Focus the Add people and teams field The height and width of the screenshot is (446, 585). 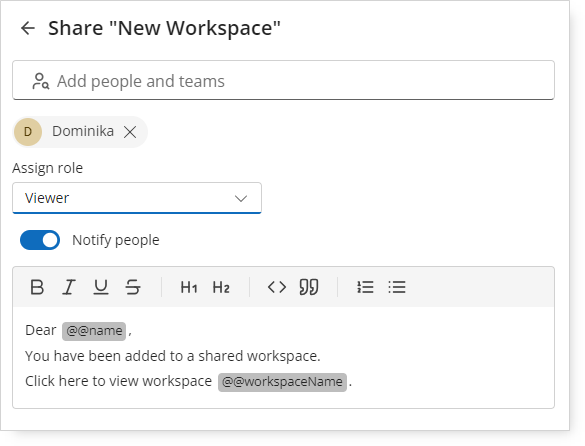284,80
